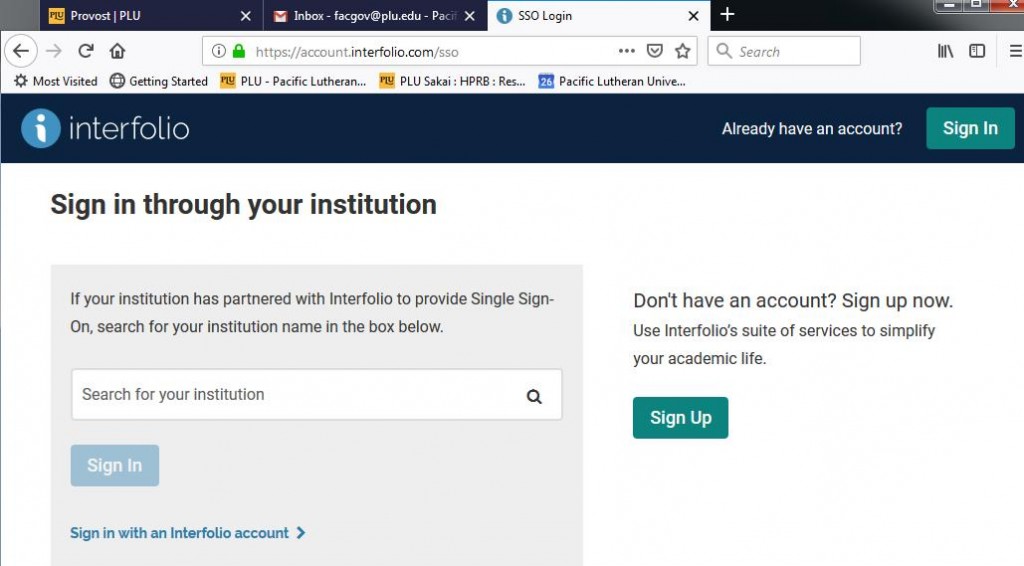Viewport: 1024px width, 566px height.
Task: Open the Library icon in toolbar
Action: pos(945,51)
